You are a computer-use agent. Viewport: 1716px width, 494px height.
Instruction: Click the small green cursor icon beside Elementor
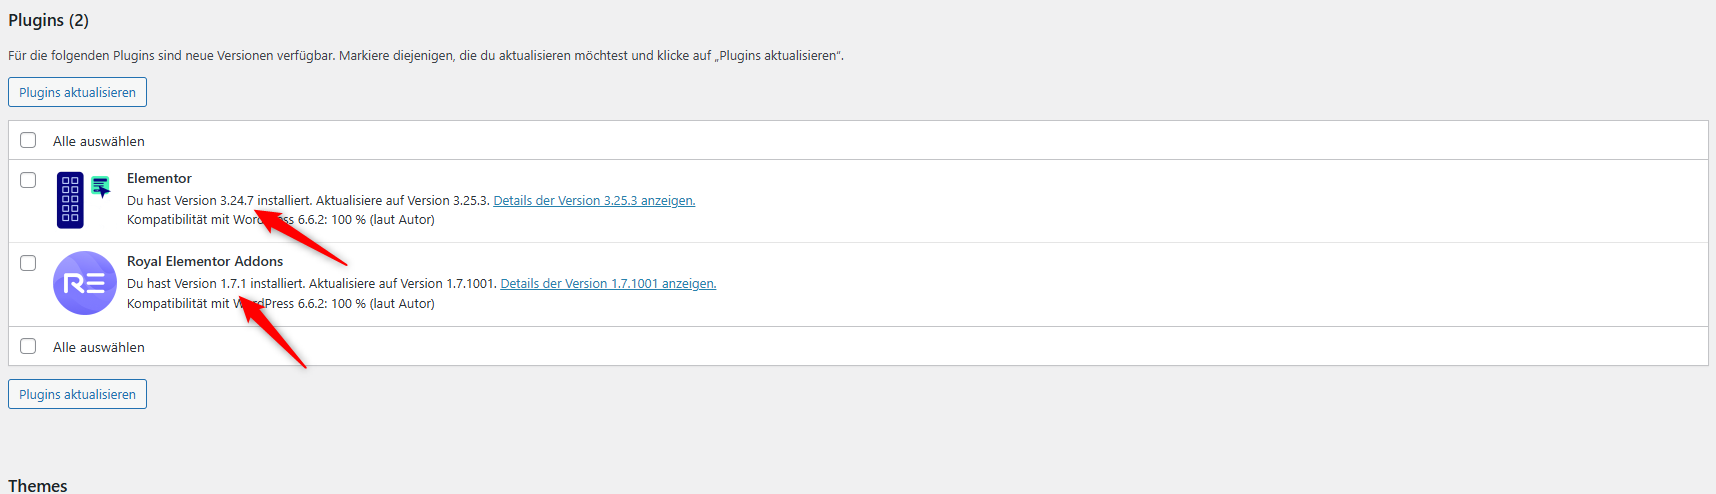(101, 187)
